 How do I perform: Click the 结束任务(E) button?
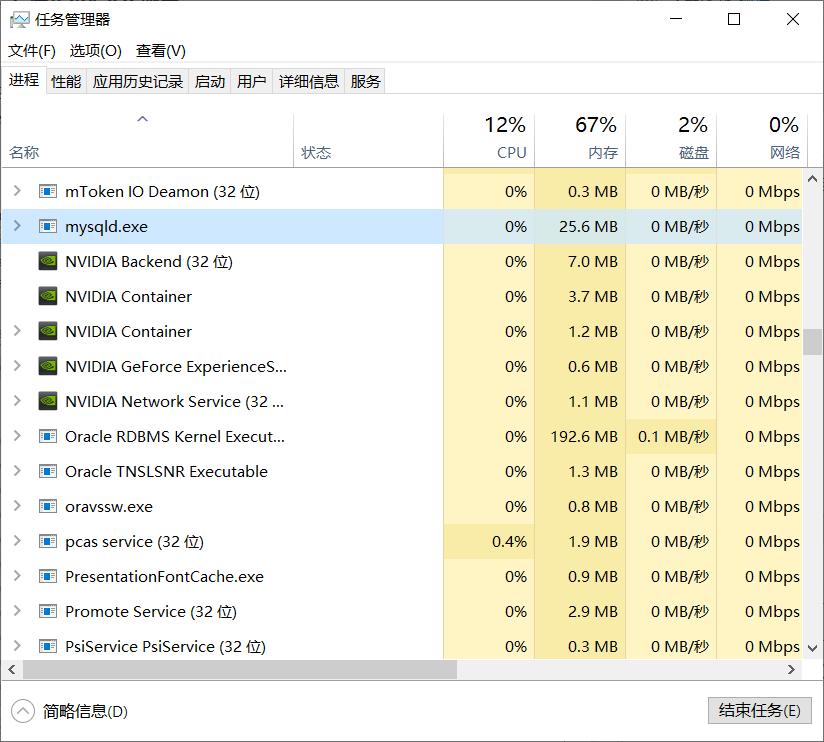click(x=759, y=711)
